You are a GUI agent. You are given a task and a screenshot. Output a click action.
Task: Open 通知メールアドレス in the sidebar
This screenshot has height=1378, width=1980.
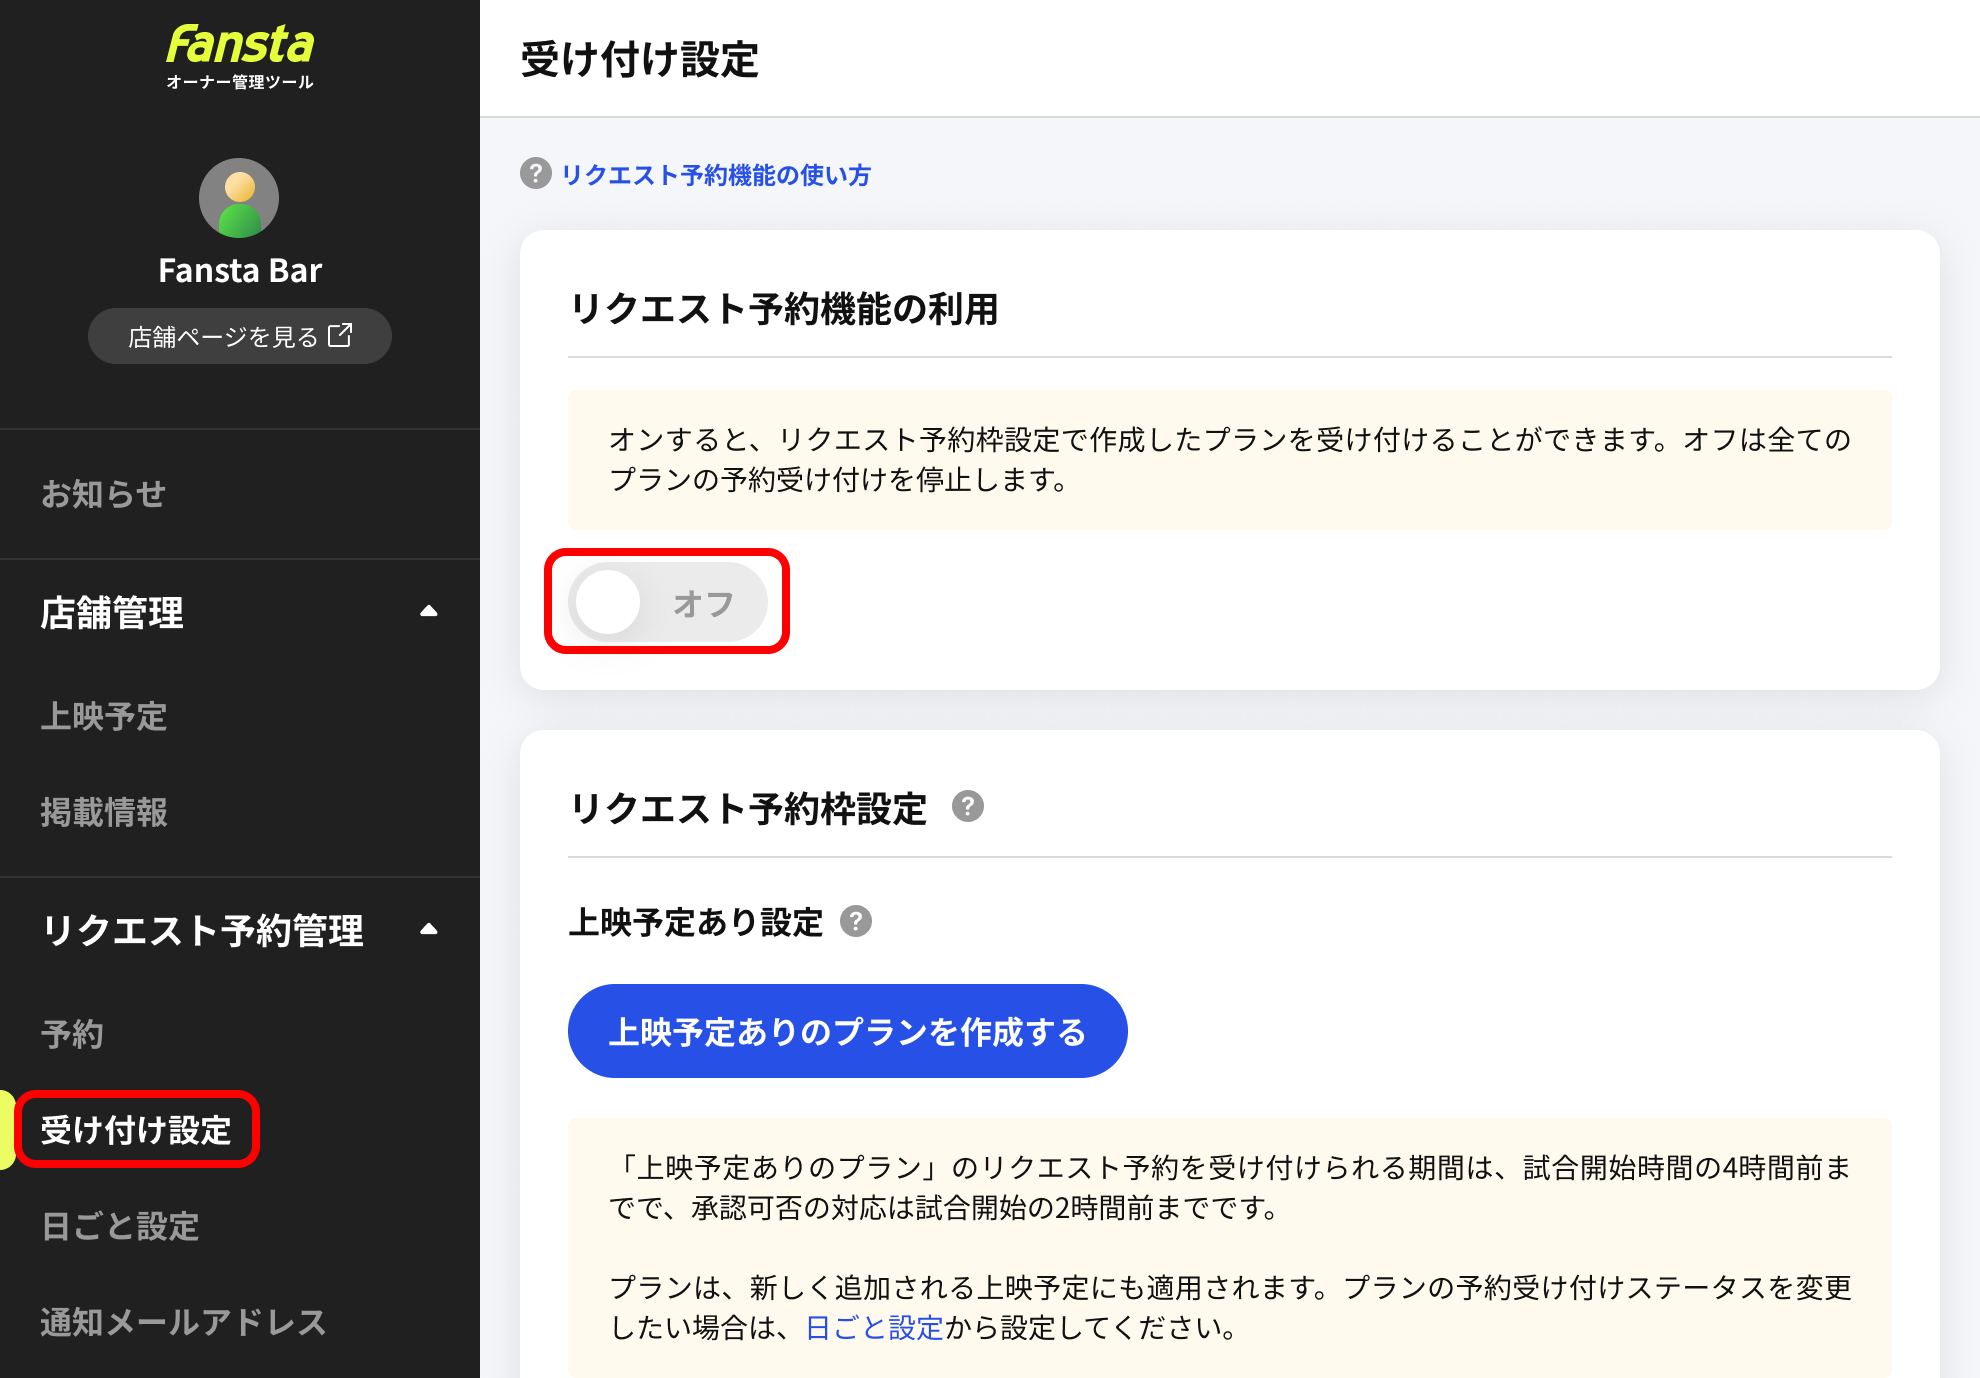(184, 1322)
